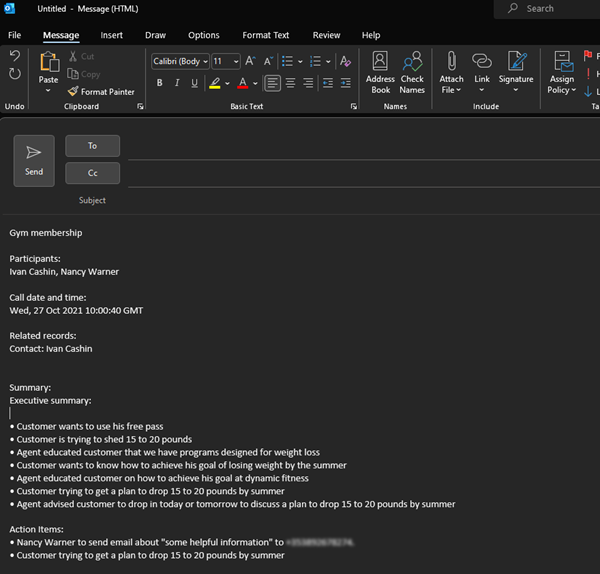Viewport: 600px width, 574px height.
Task: Click 'Ivan Cashin, Nancy Warner' line
Action: (x=64, y=272)
